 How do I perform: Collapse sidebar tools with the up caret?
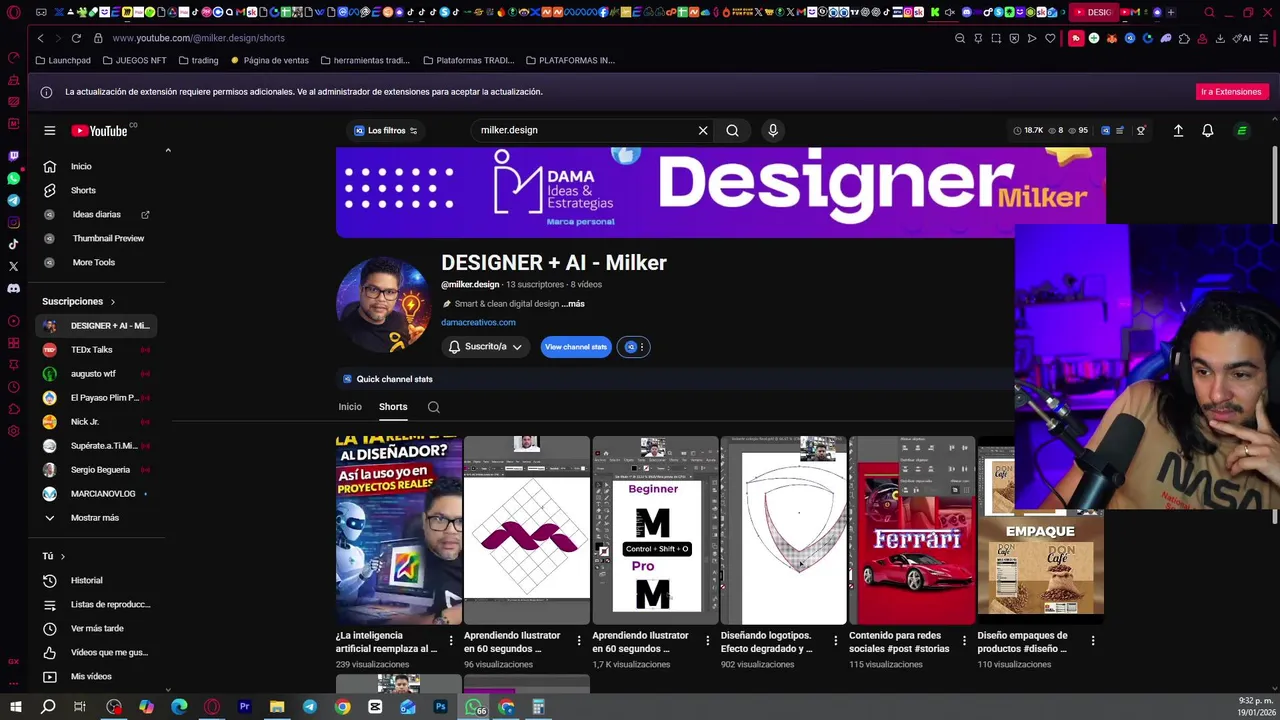click(x=168, y=150)
